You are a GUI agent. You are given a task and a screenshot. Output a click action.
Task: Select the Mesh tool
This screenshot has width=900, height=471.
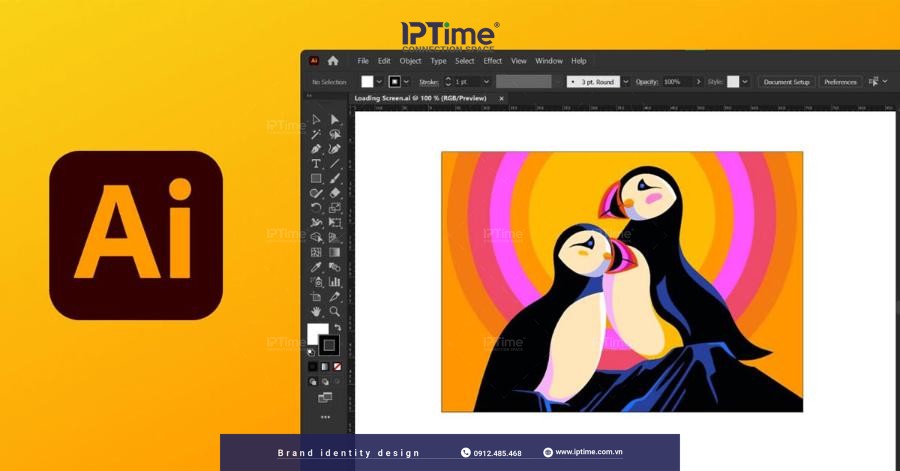316,252
